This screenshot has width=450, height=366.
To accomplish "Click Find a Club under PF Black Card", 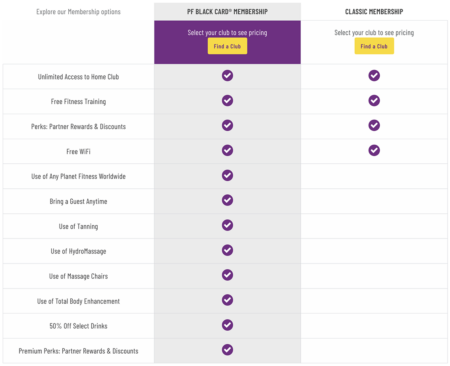I will 227,46.
